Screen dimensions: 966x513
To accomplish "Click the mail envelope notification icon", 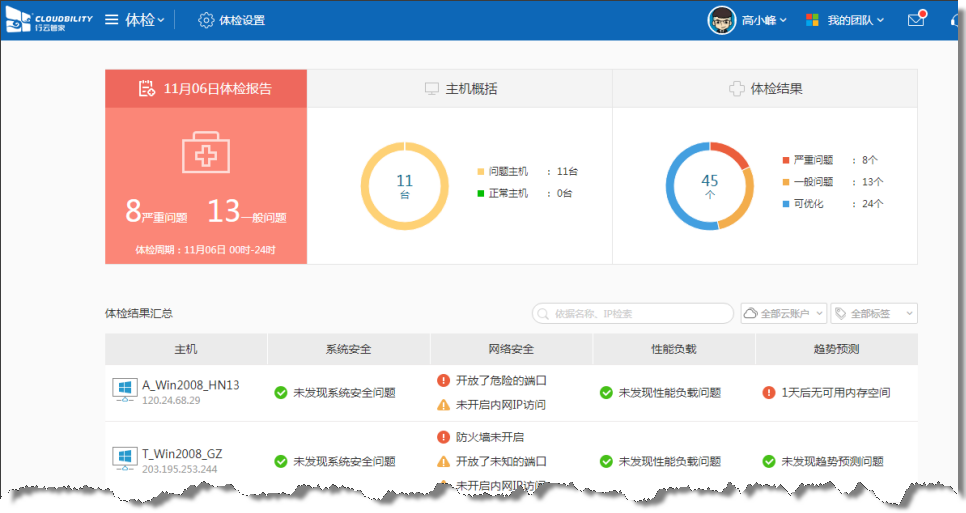I will point(915,20).
